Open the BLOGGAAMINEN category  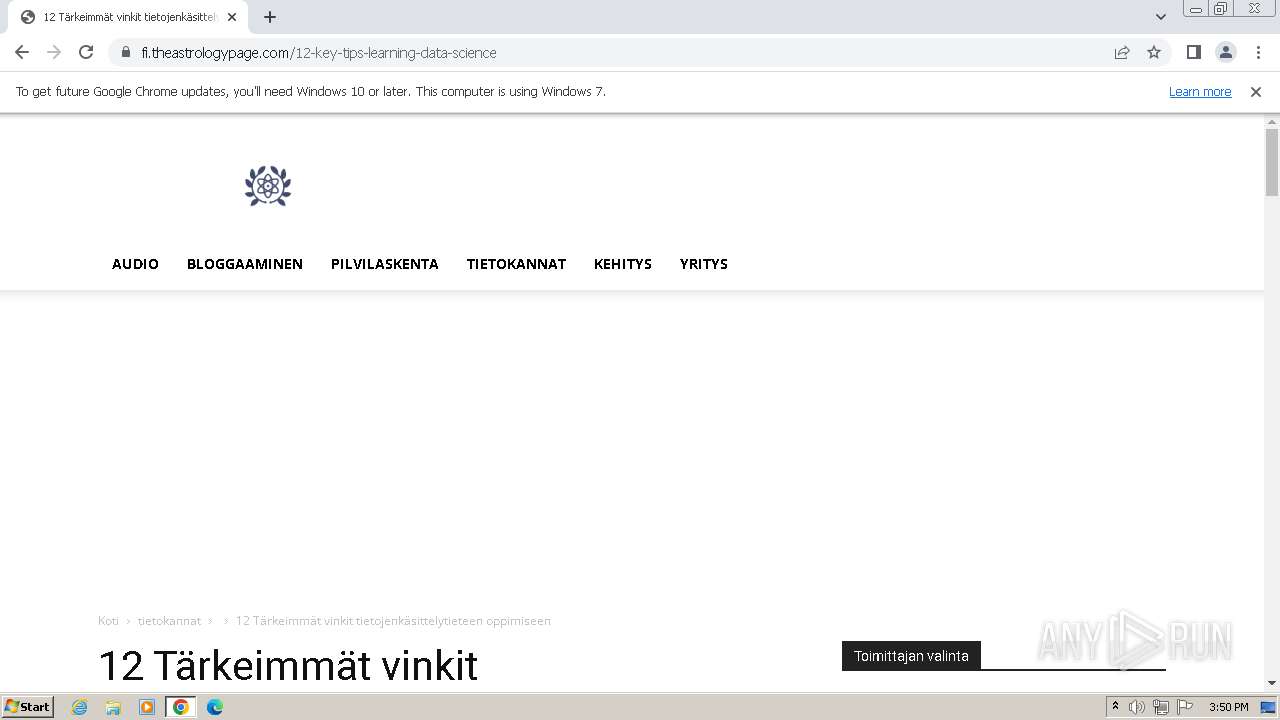pos(245,264)
